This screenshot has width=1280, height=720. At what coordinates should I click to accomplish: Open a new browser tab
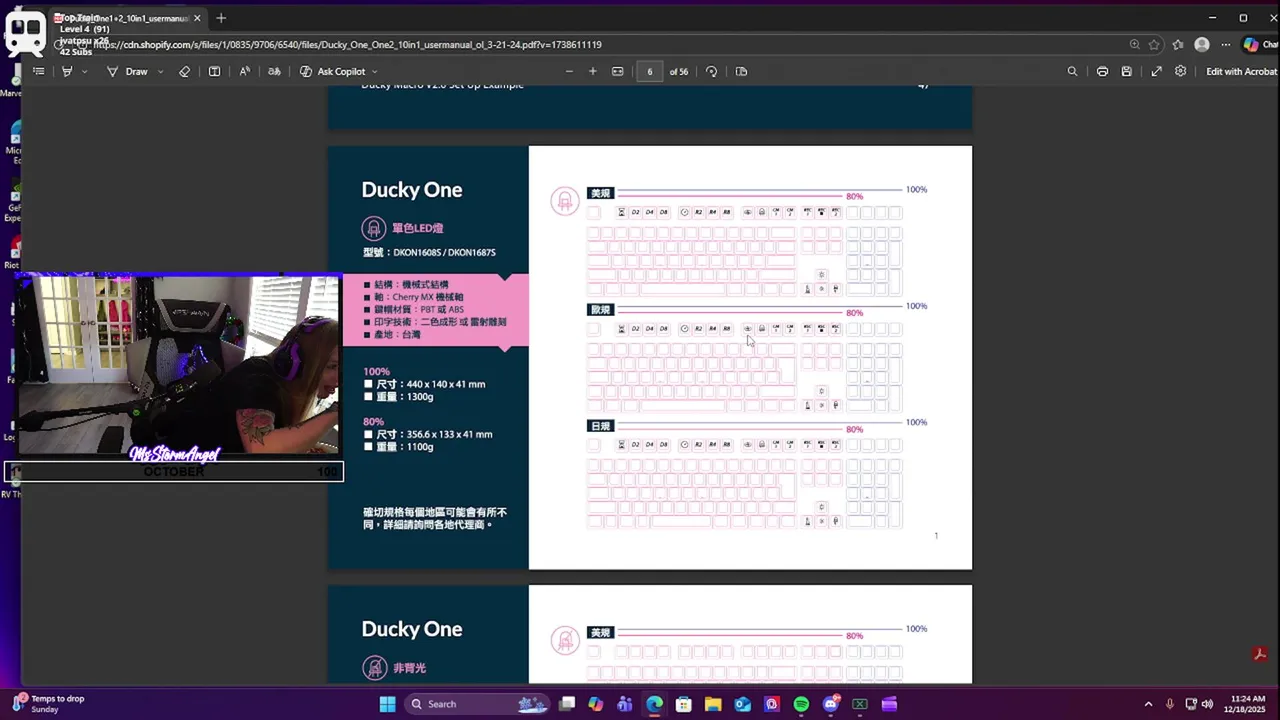click(221, 18)
